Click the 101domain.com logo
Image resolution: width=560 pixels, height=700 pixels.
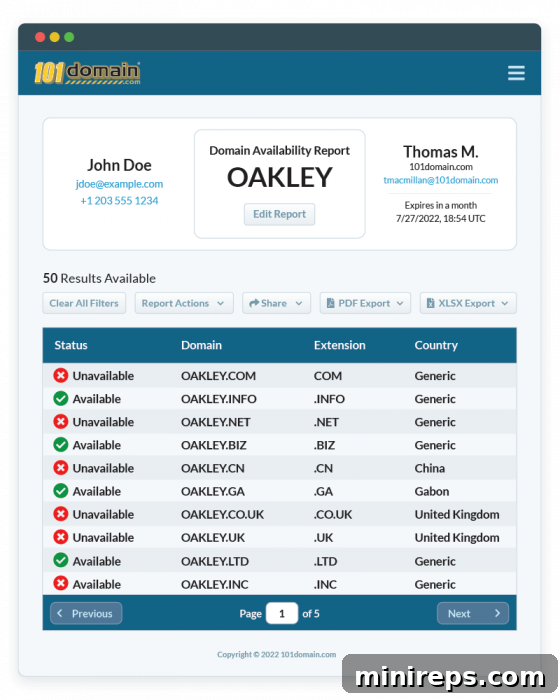coord(88,73)
